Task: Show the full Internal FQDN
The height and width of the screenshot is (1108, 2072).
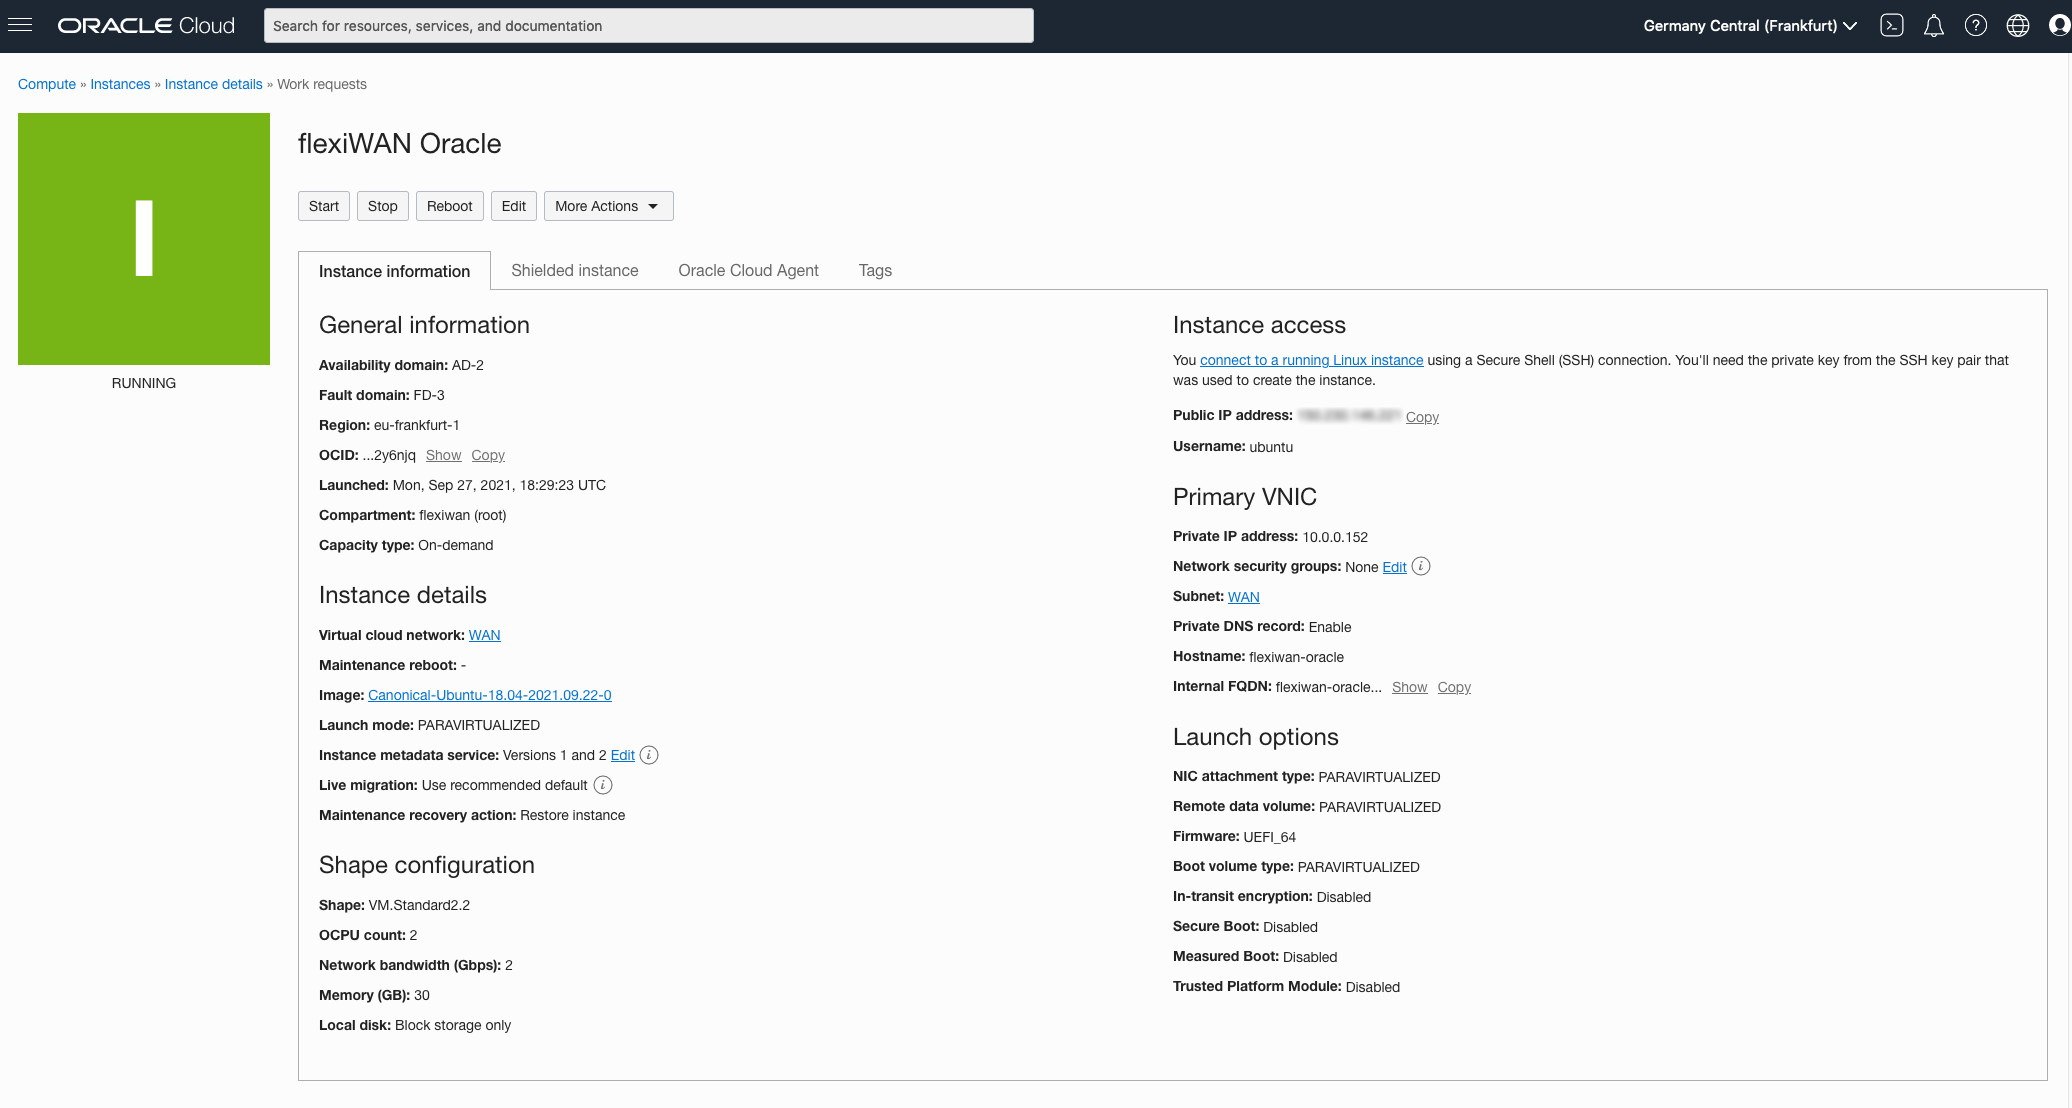Action: click(x=1409, y=687)
